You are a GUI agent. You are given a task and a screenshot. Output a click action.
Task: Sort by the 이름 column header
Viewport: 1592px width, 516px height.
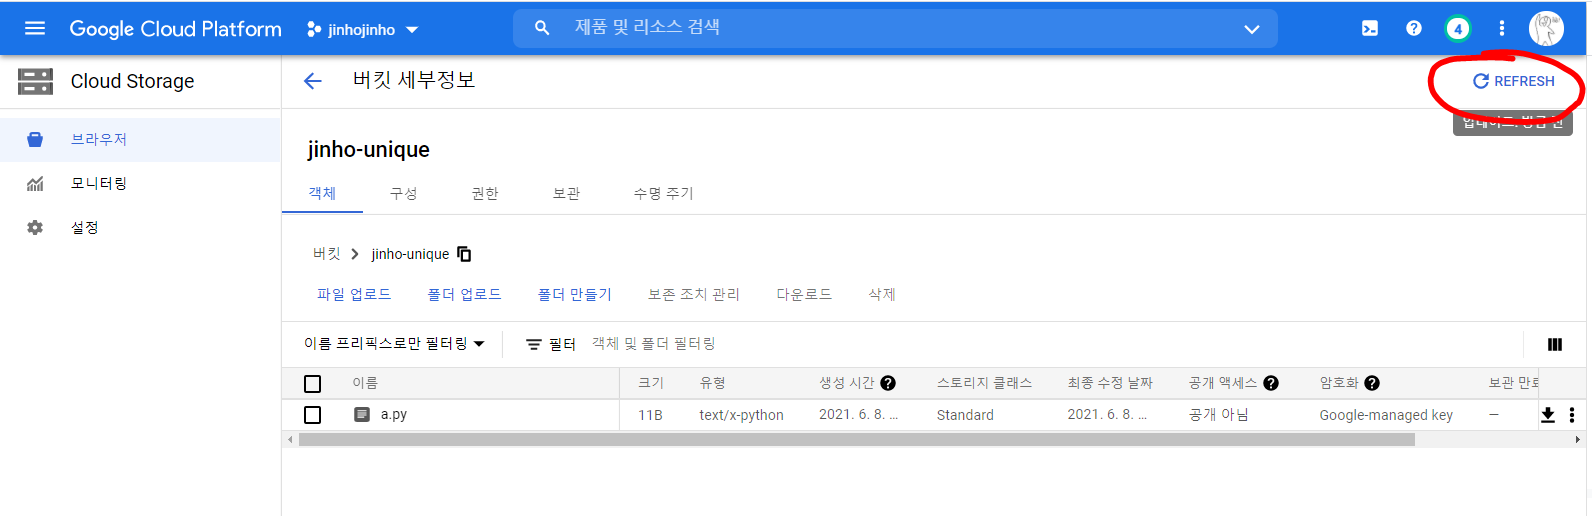[x=365, y=383]
